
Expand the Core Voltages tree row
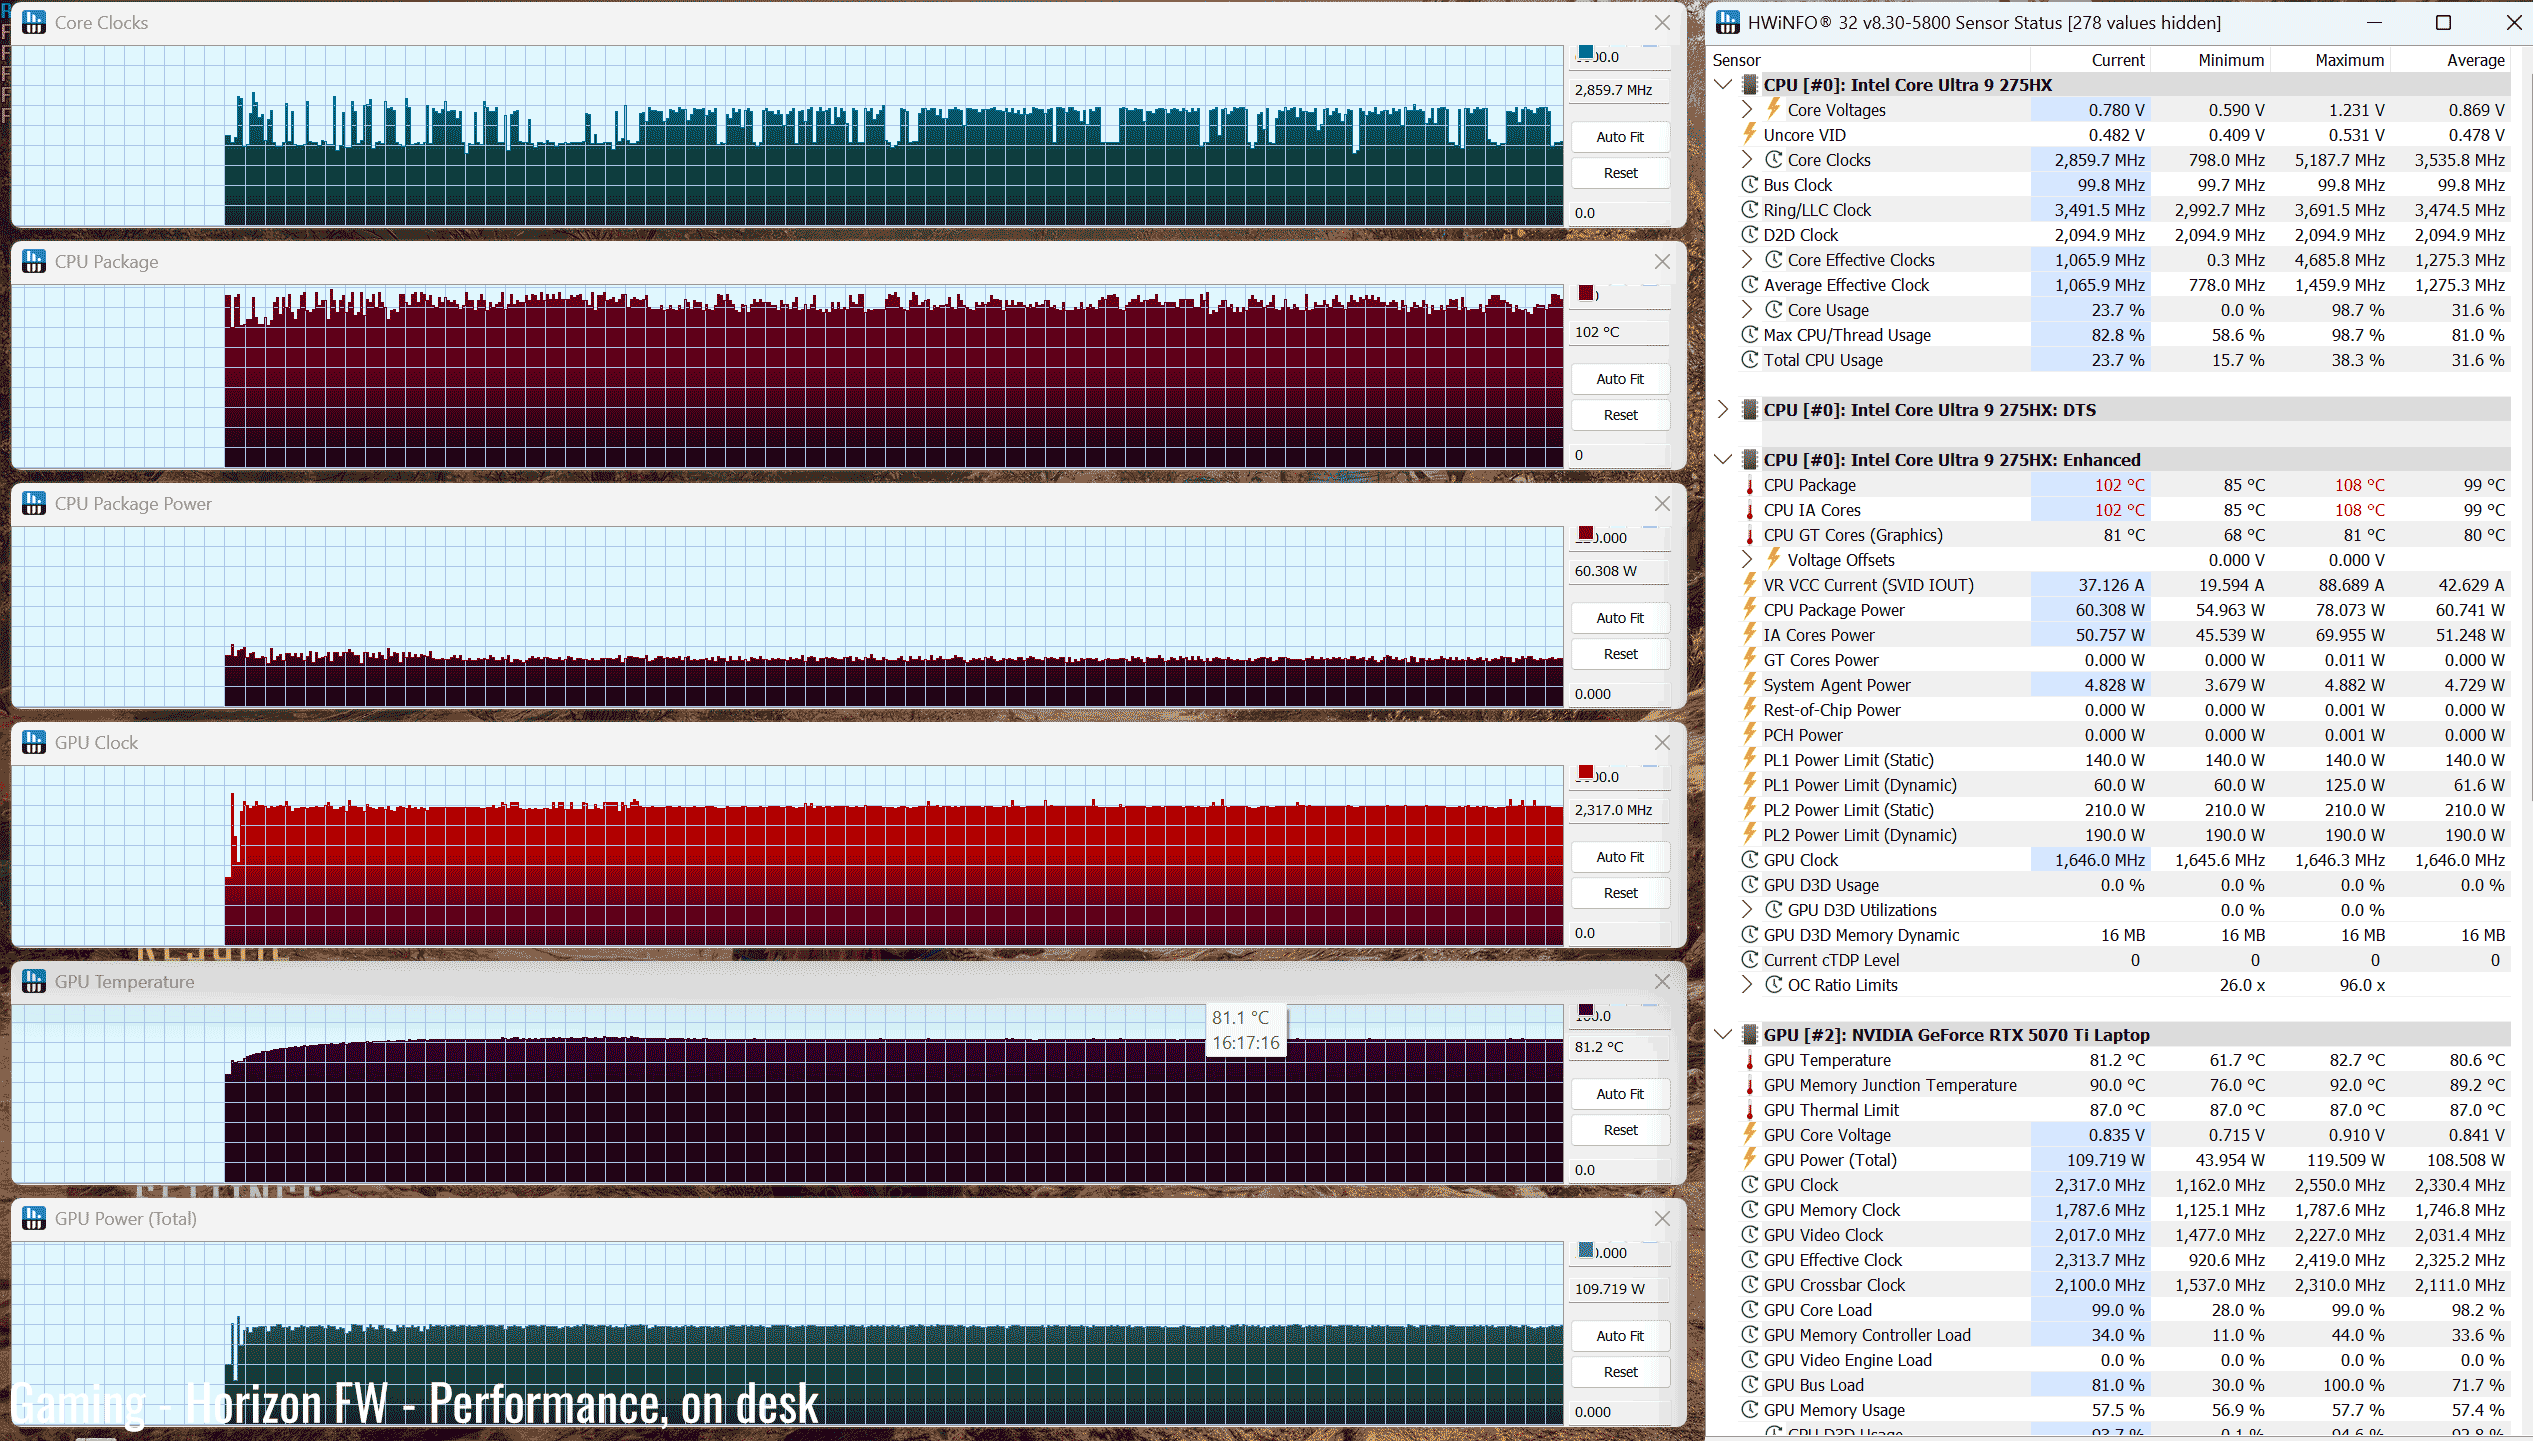[x=1747, y=110]
